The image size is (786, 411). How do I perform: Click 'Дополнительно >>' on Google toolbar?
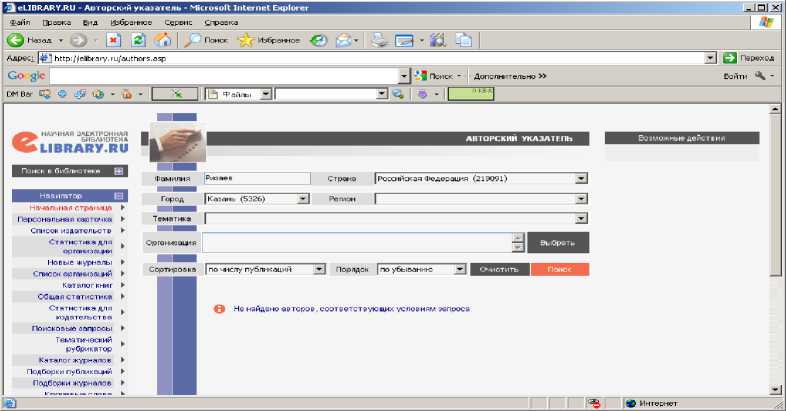(510, 76)
